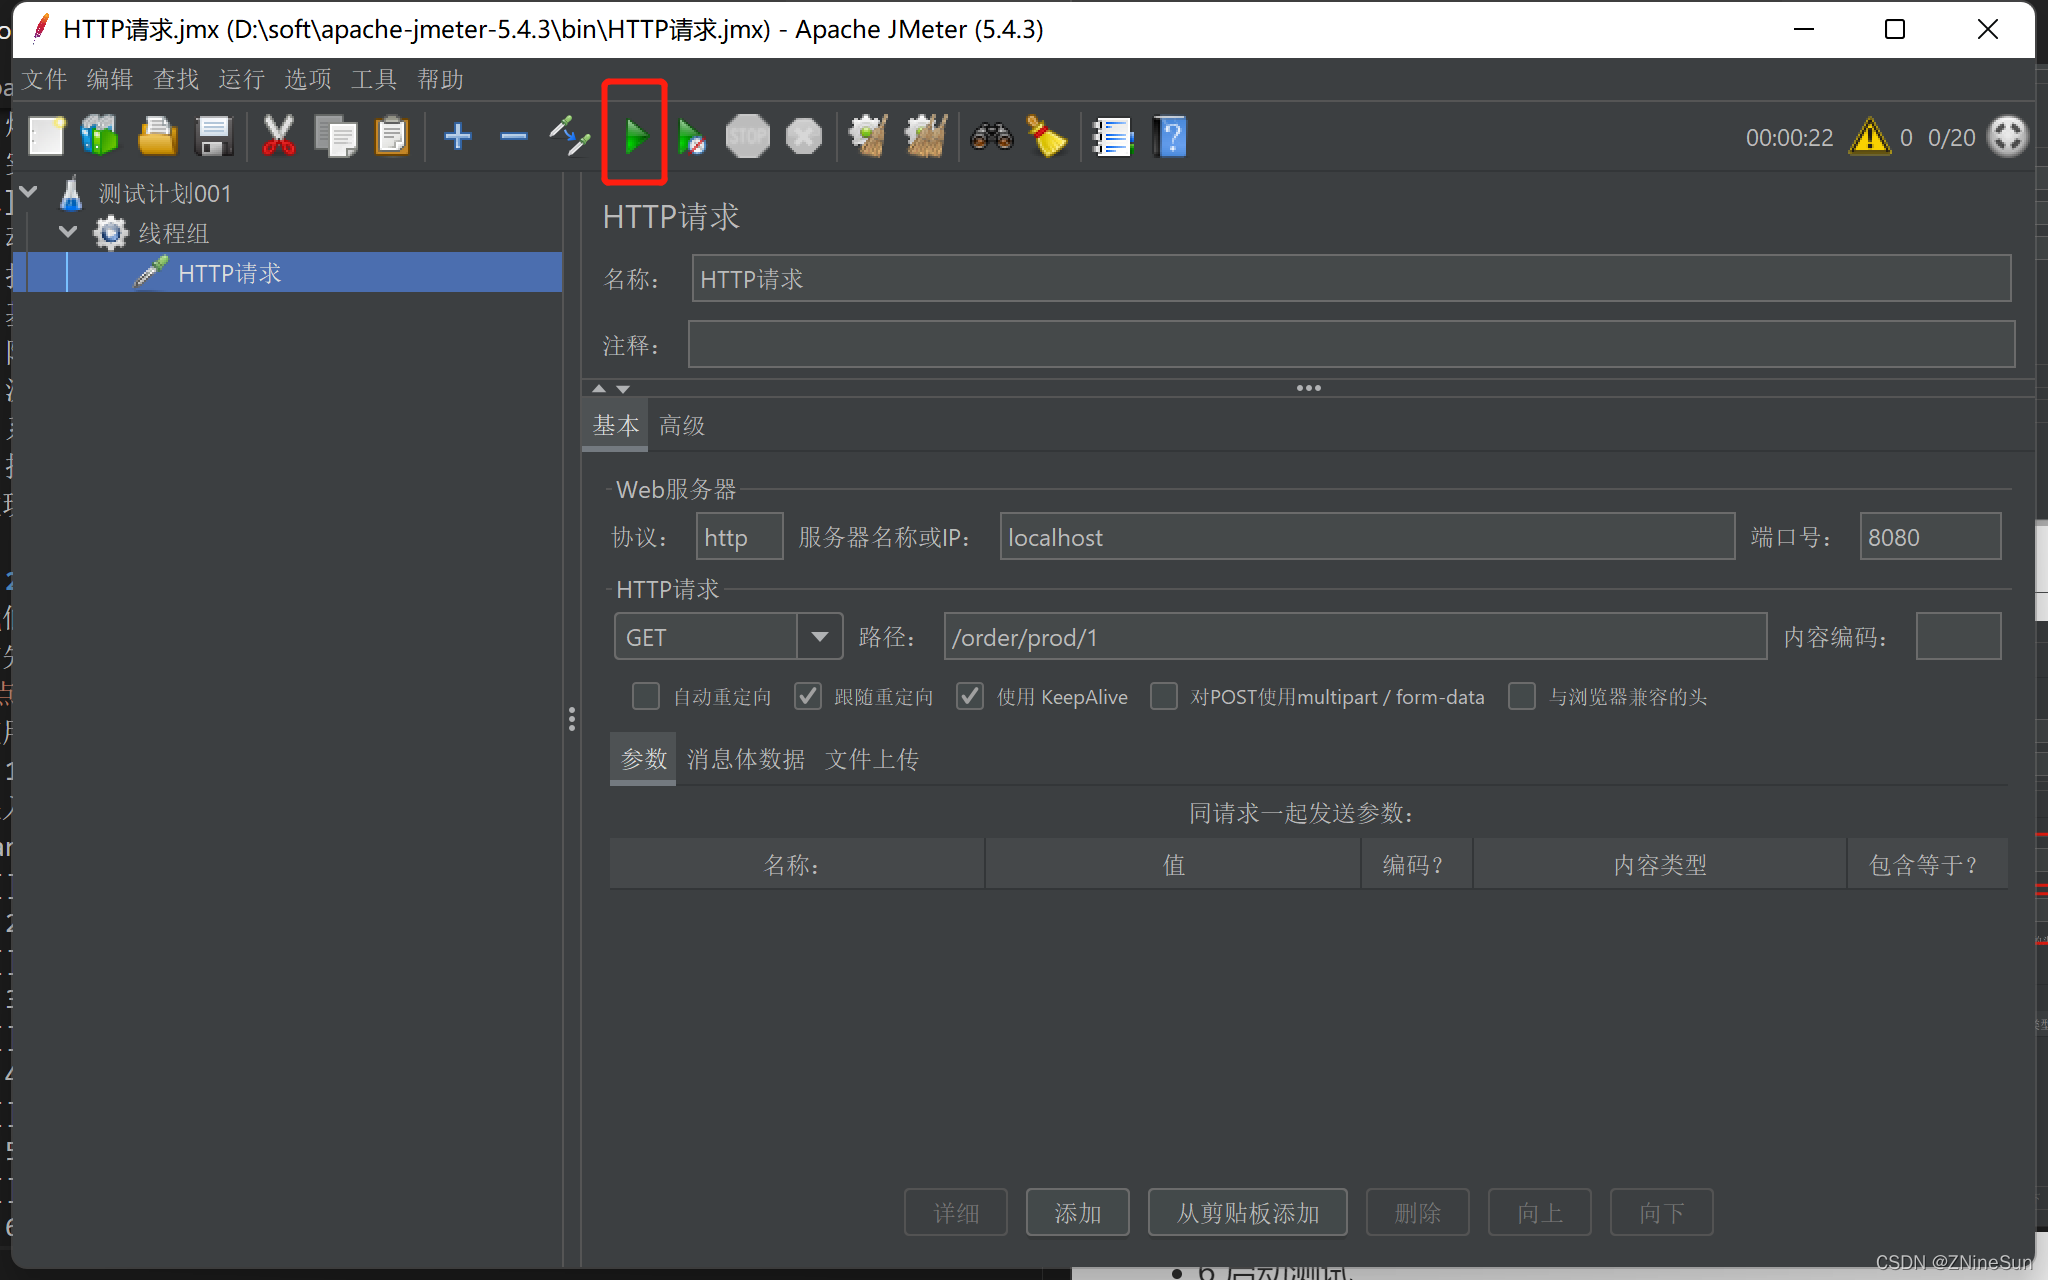Open the GET method dropdown

coord(819,637)
